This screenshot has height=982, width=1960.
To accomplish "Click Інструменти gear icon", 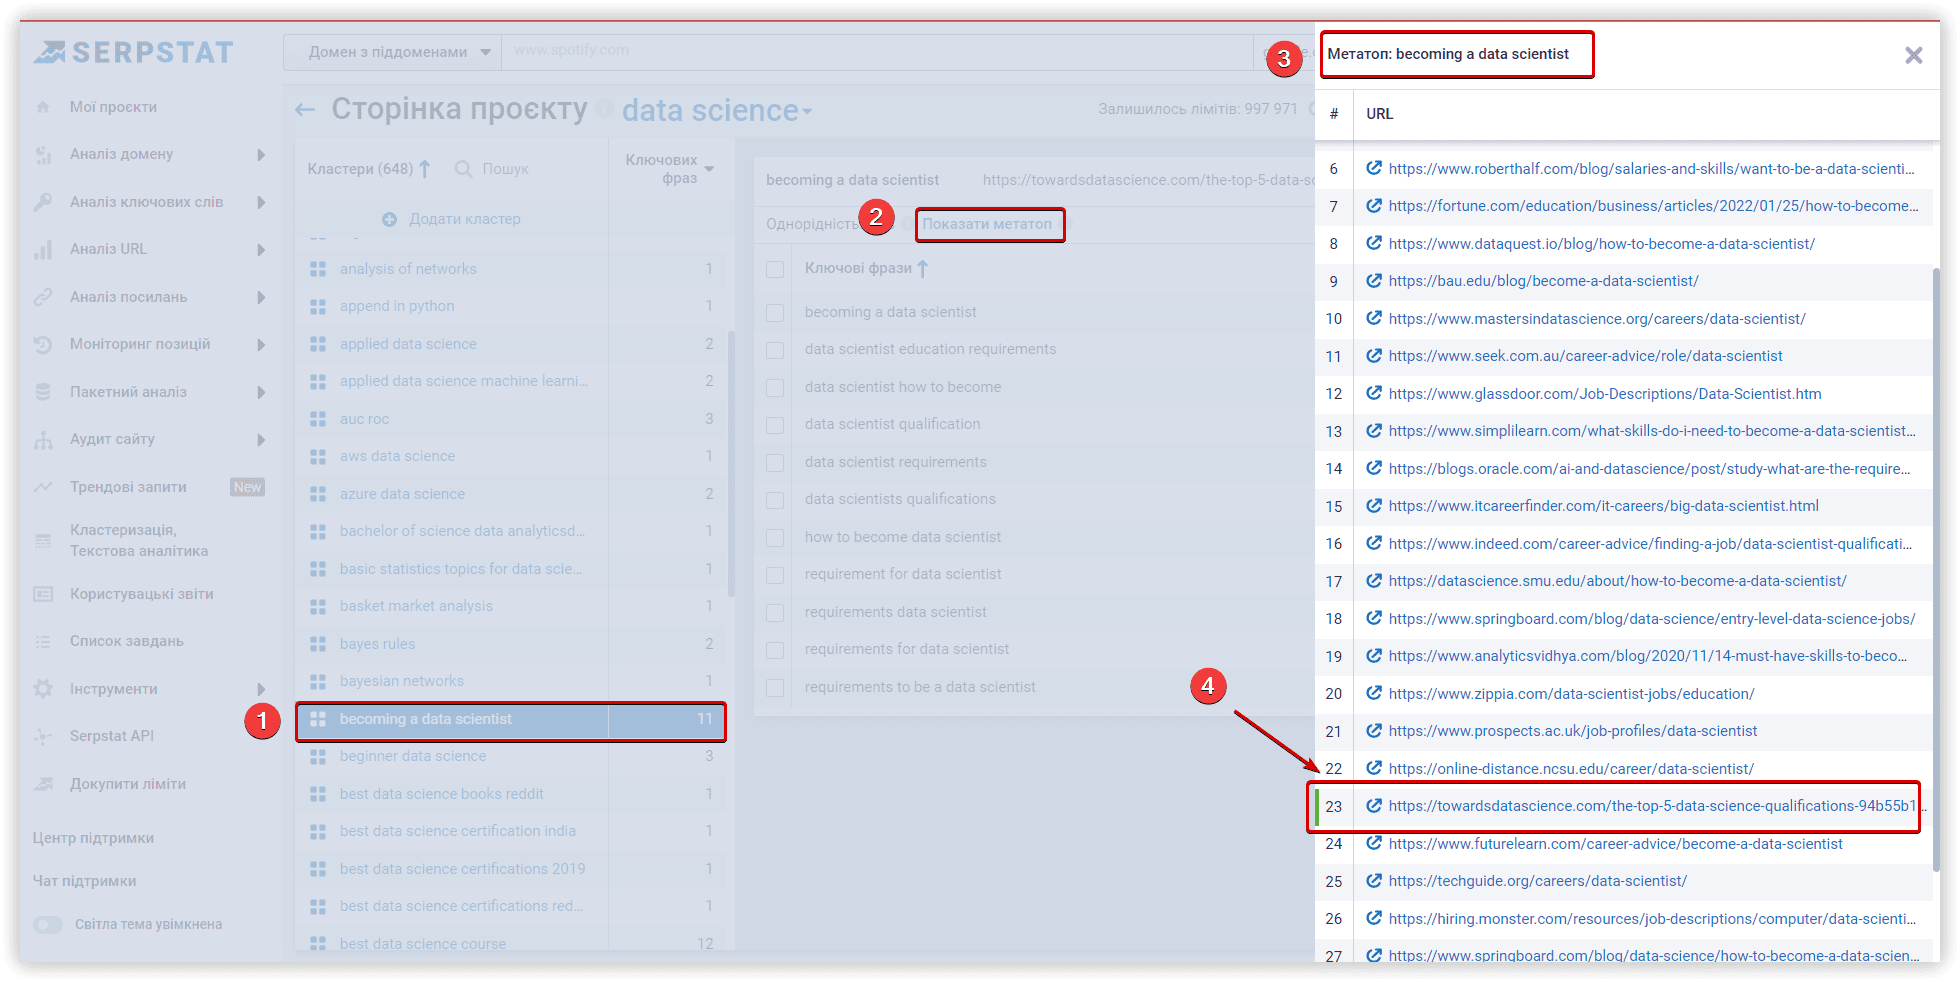I will tap(43, 689).
